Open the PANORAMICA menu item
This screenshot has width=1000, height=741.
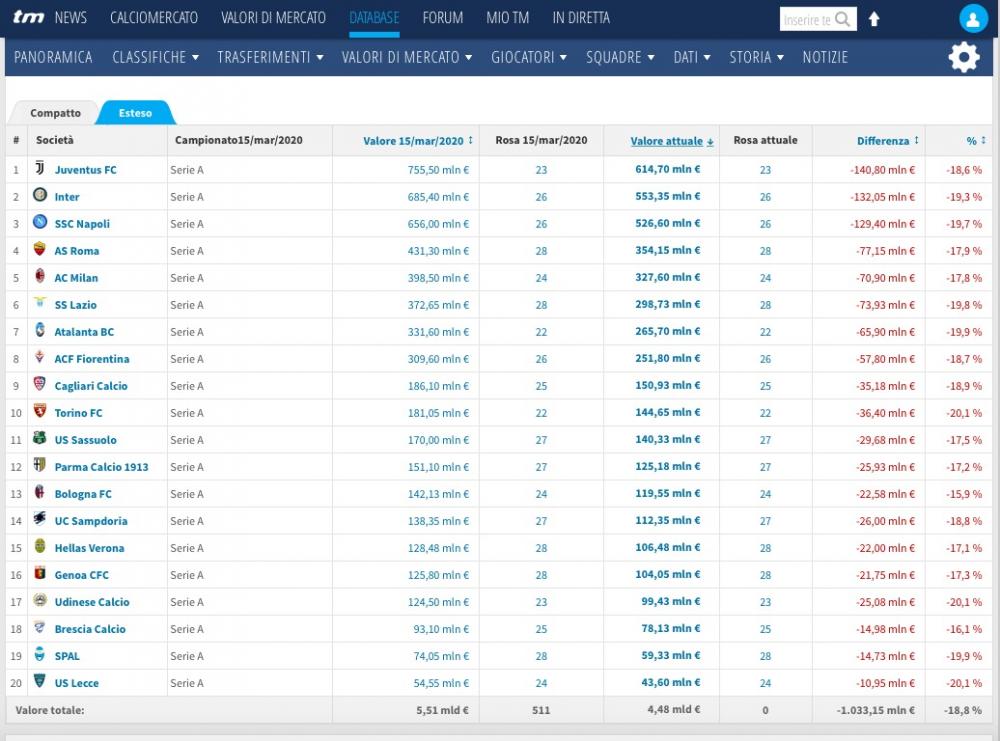tap(53, 57)
